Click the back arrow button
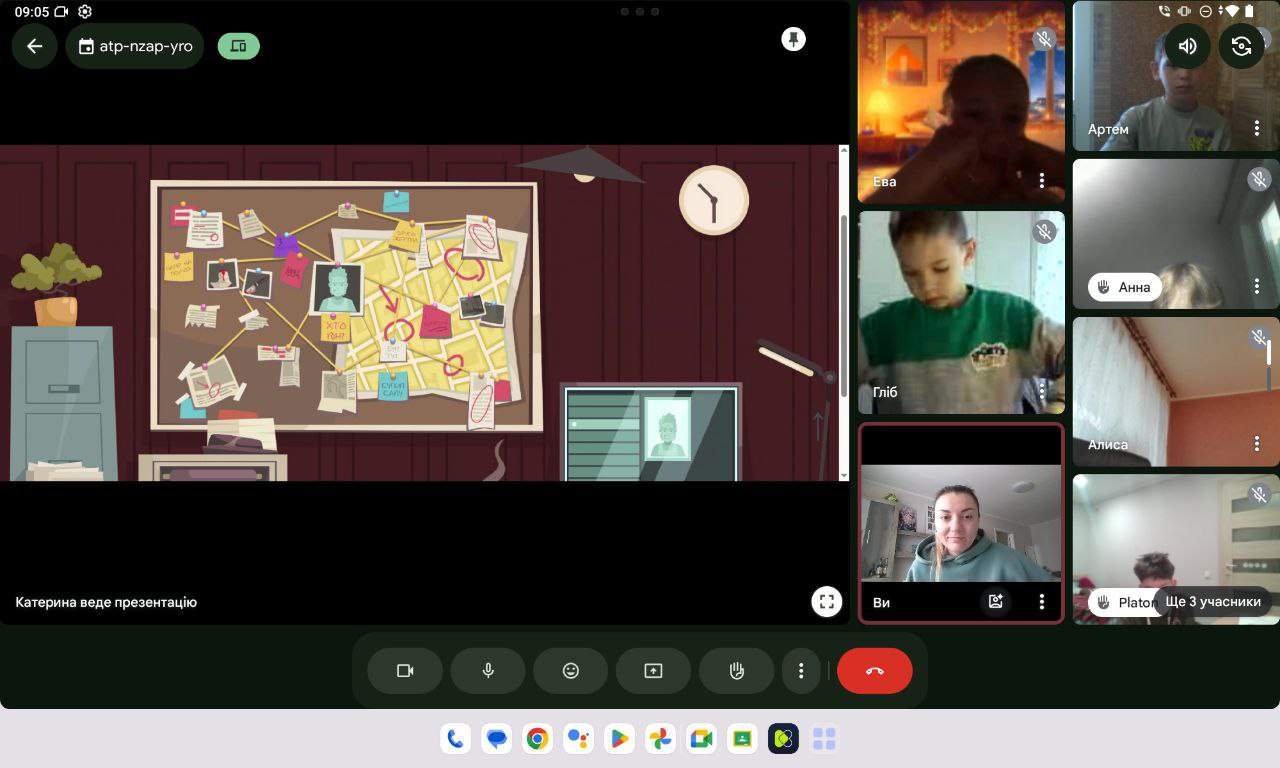1280x768 pixels. [x=35, y=46]
